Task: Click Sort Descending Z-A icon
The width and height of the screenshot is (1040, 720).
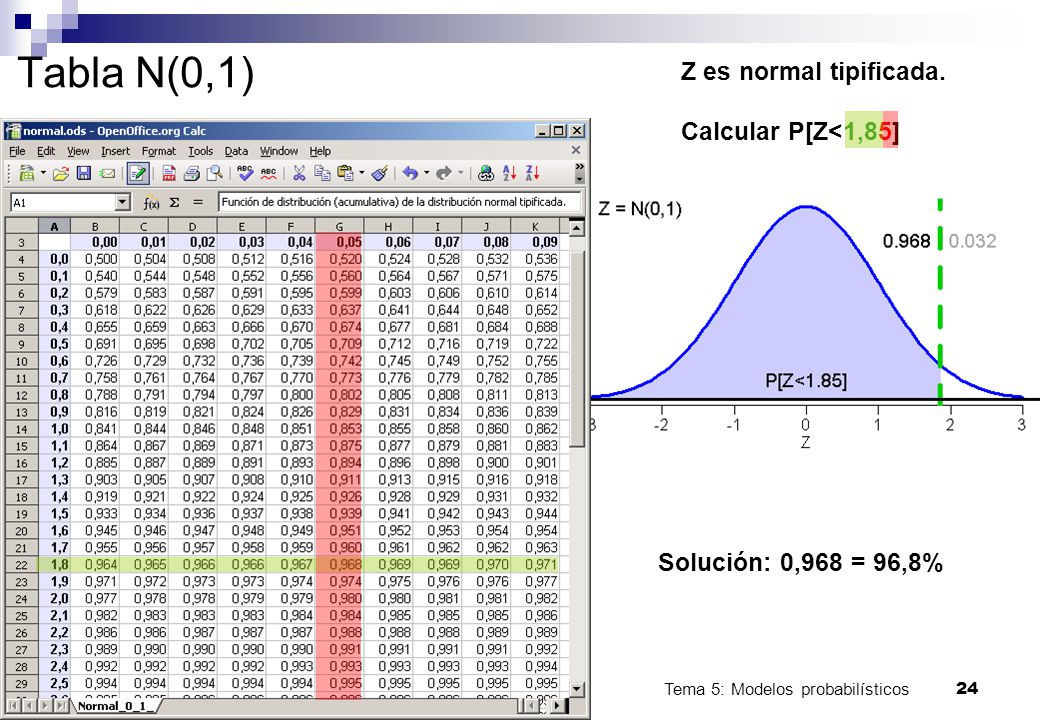Action: [x=532, y=174]
